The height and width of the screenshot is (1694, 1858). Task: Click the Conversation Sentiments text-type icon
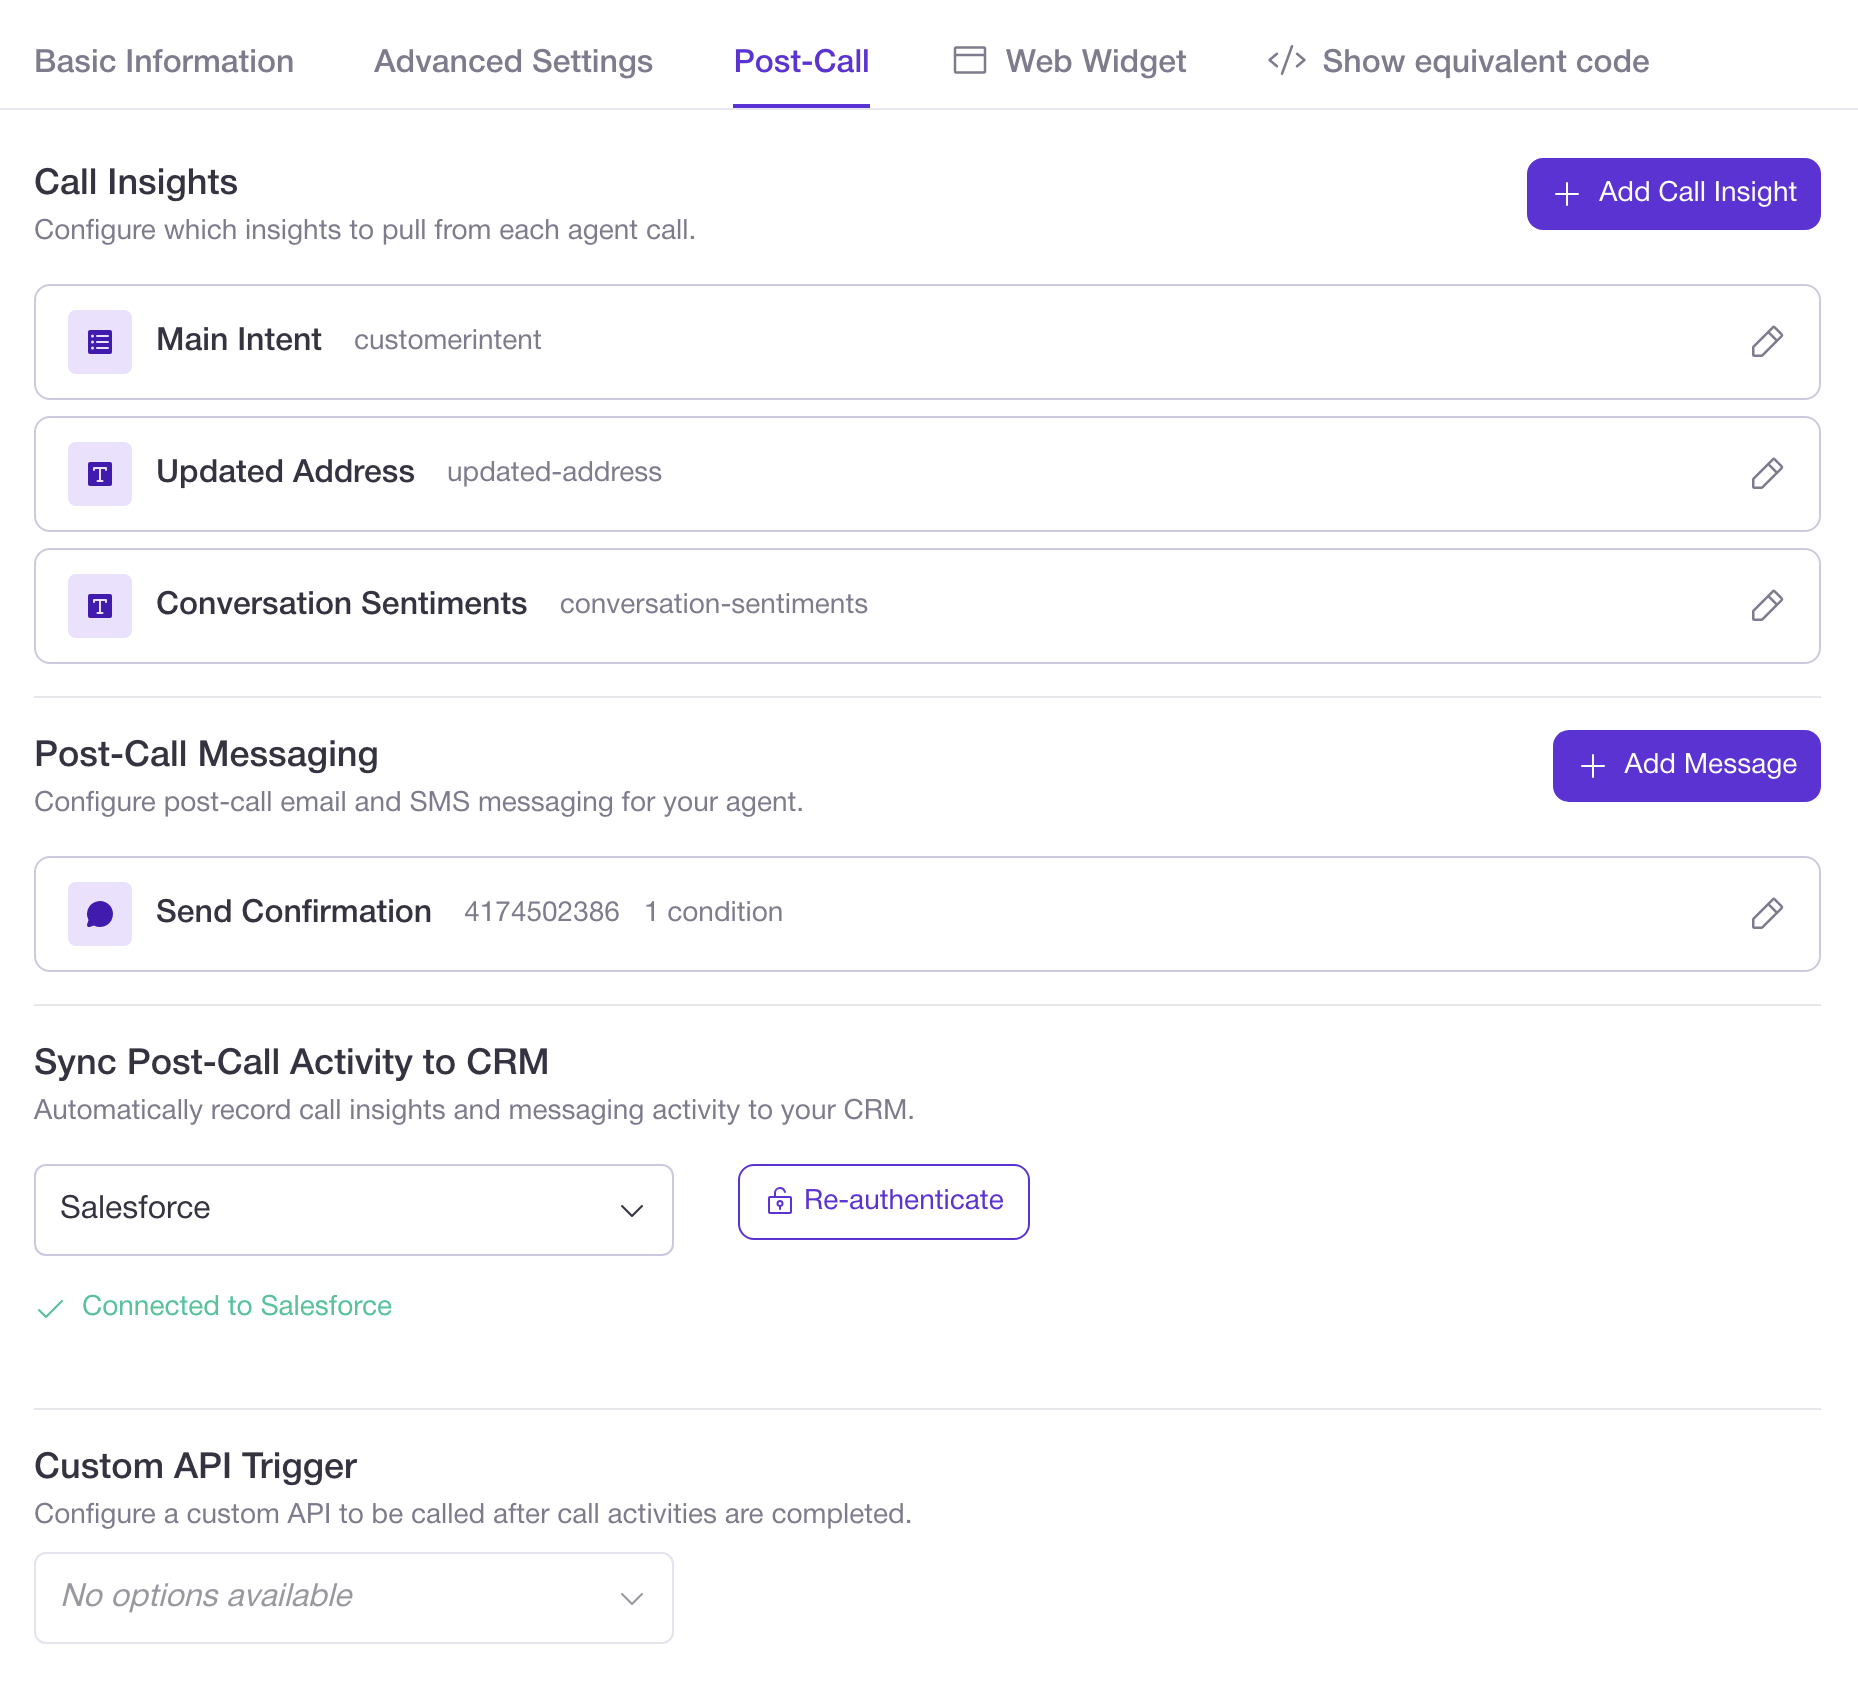(x=99, y=606)
